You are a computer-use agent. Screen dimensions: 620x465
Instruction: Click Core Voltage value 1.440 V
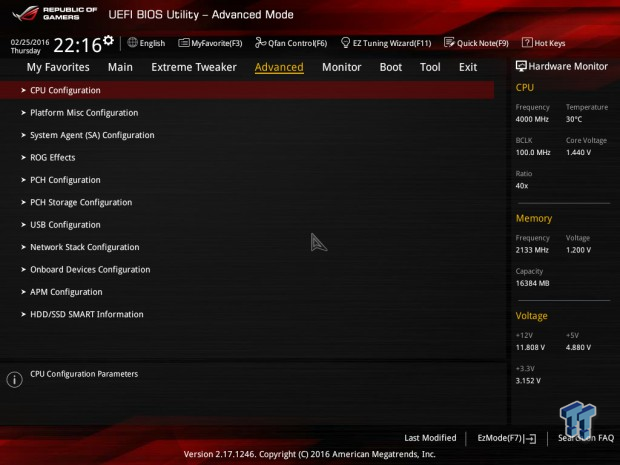tap(578, 152)
